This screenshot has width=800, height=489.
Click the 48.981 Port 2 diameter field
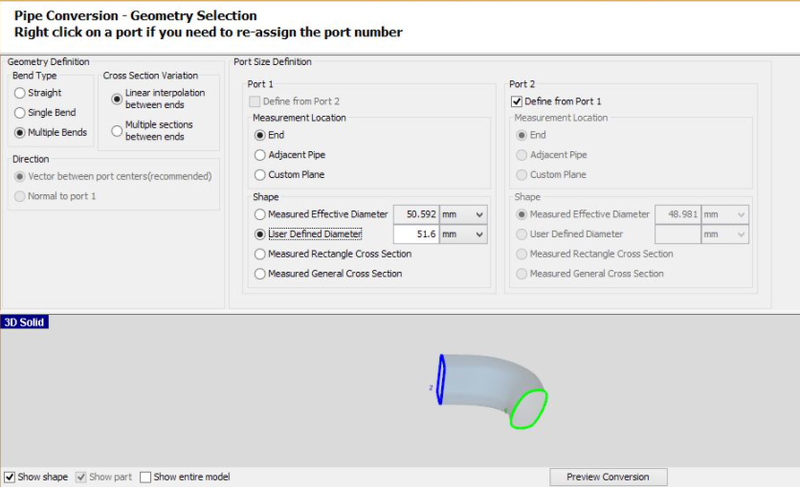point(678,214)
